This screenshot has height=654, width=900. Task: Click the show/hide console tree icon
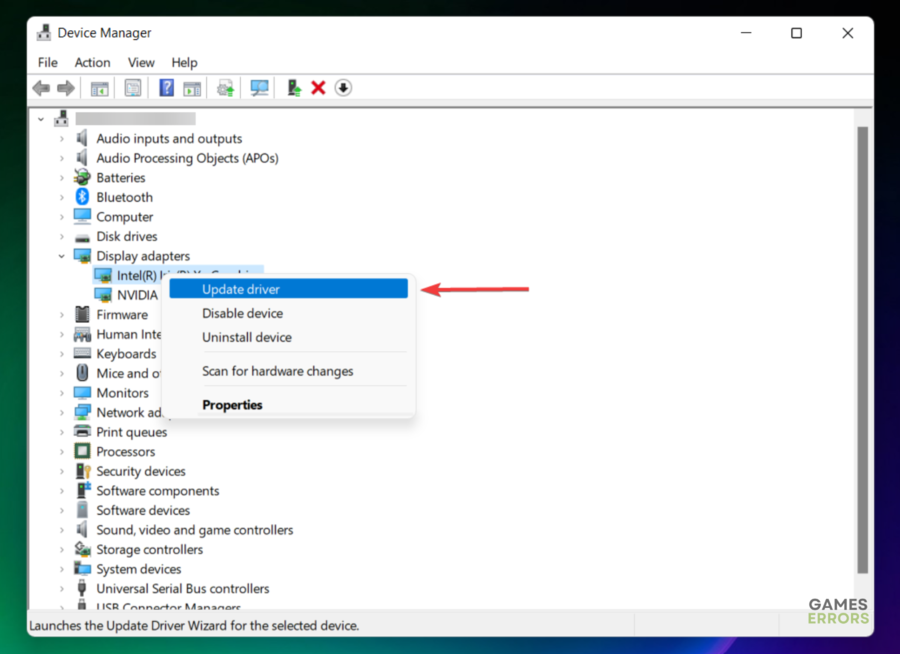[100, 88]
